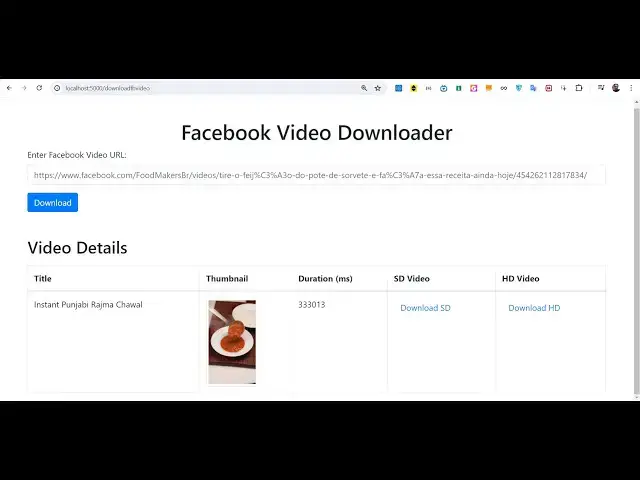
Task: Open the infinity-loop extension icon
Action: click(x=504, y=88)
